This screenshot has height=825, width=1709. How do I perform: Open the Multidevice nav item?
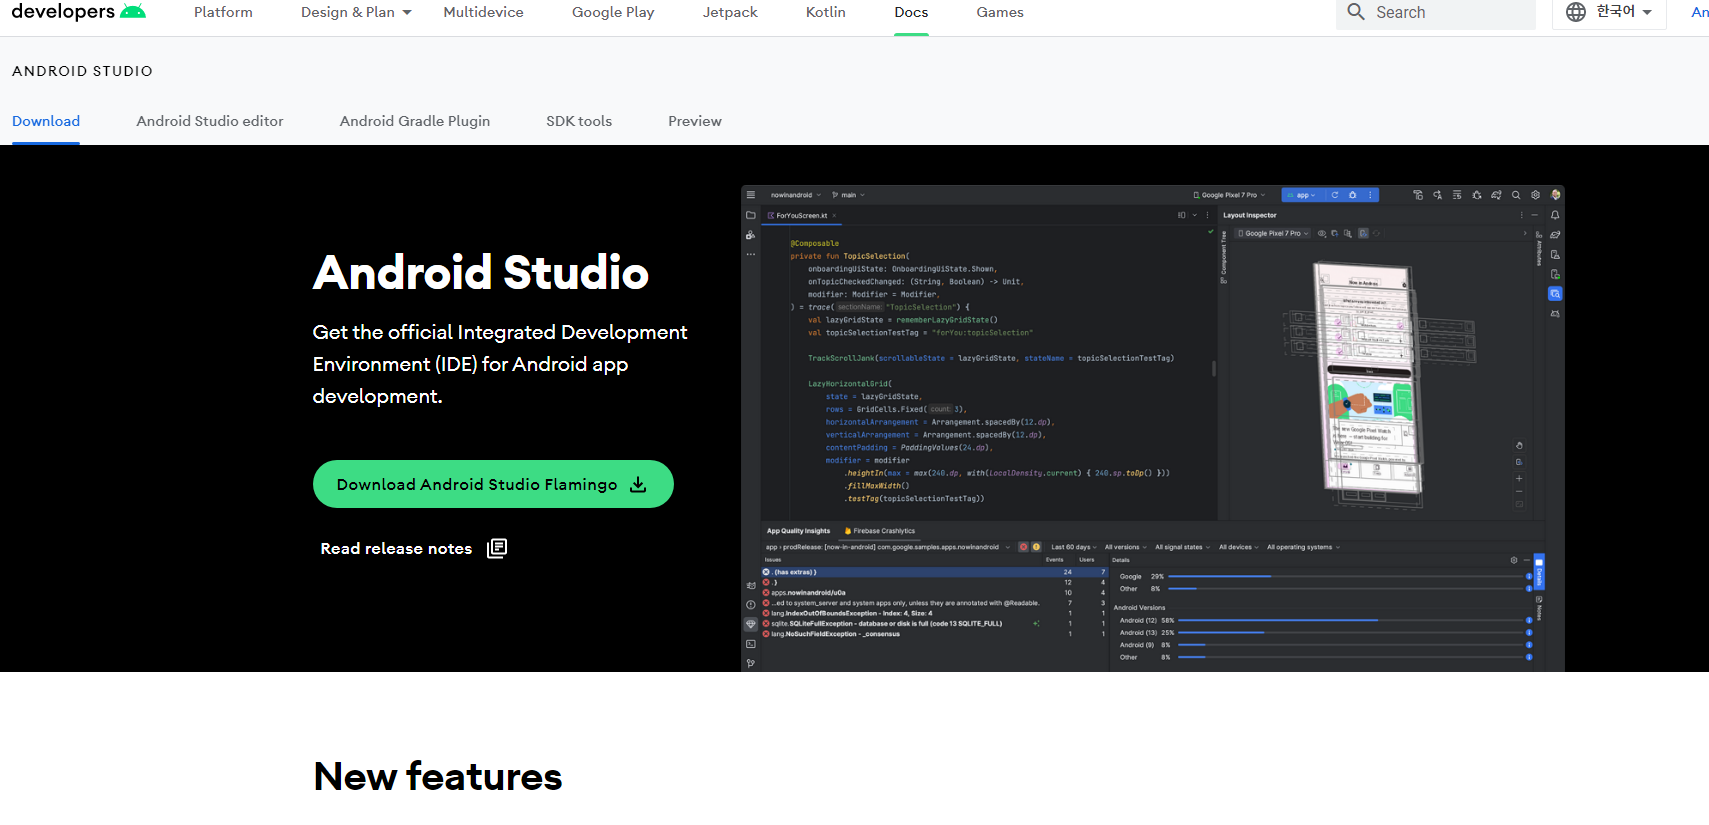[x=484, y=12]
